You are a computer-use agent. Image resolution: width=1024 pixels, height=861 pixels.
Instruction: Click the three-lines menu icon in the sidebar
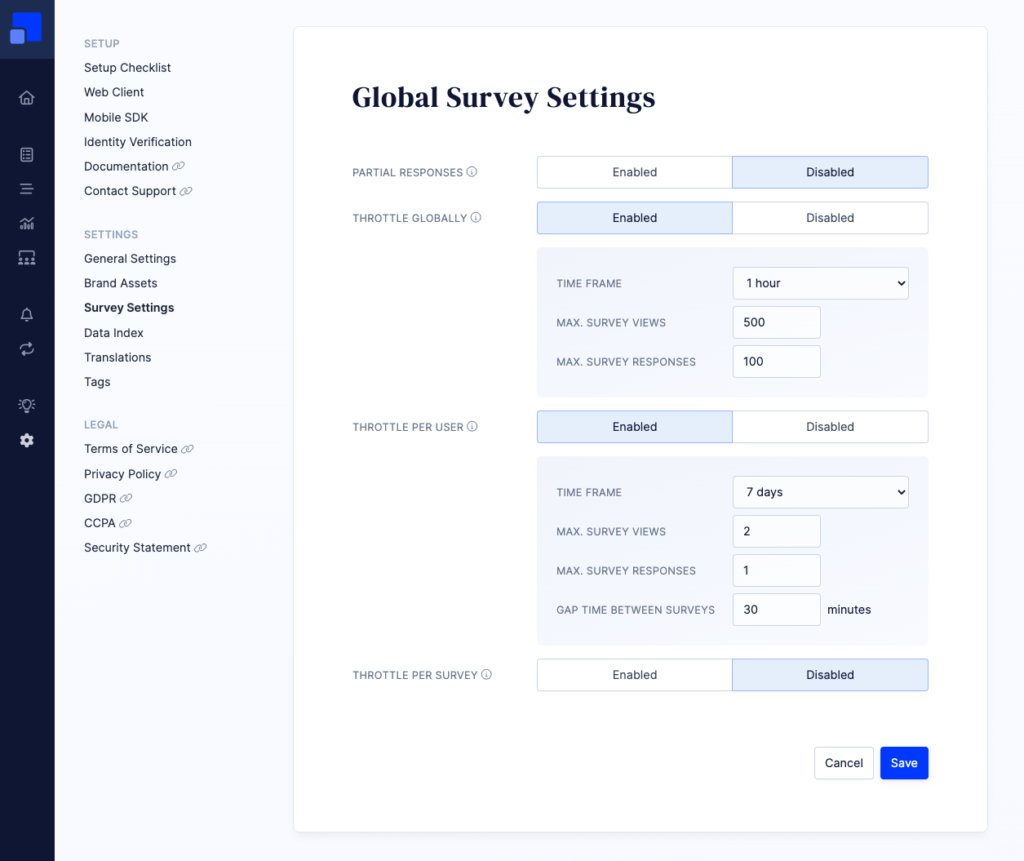pyautogui.click(x=27, y=189)
